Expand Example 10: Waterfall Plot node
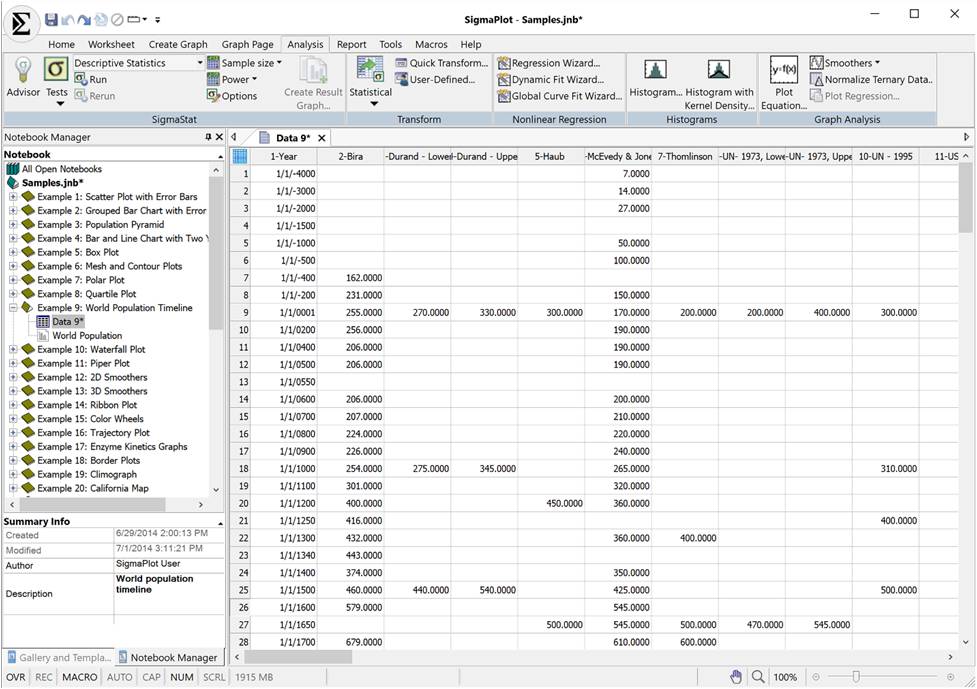 (13, 350)
